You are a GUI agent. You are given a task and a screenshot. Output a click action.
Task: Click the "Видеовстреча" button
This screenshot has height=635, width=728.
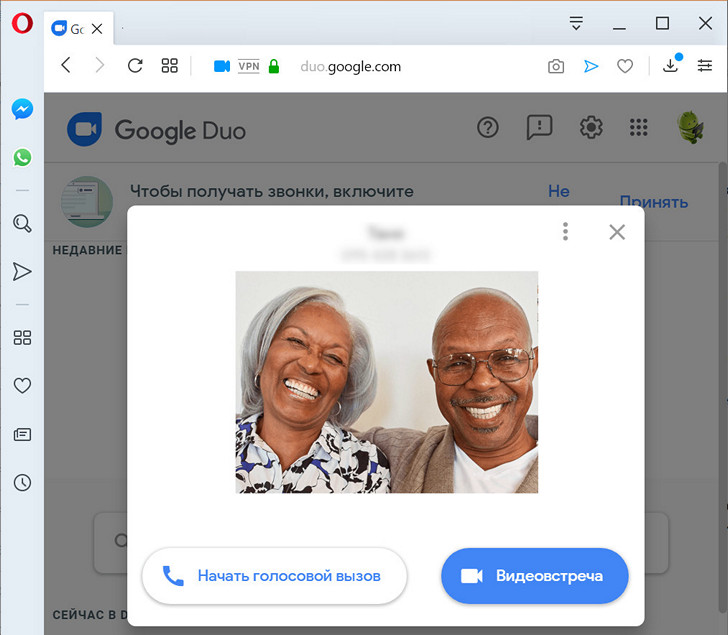point(534,576)
